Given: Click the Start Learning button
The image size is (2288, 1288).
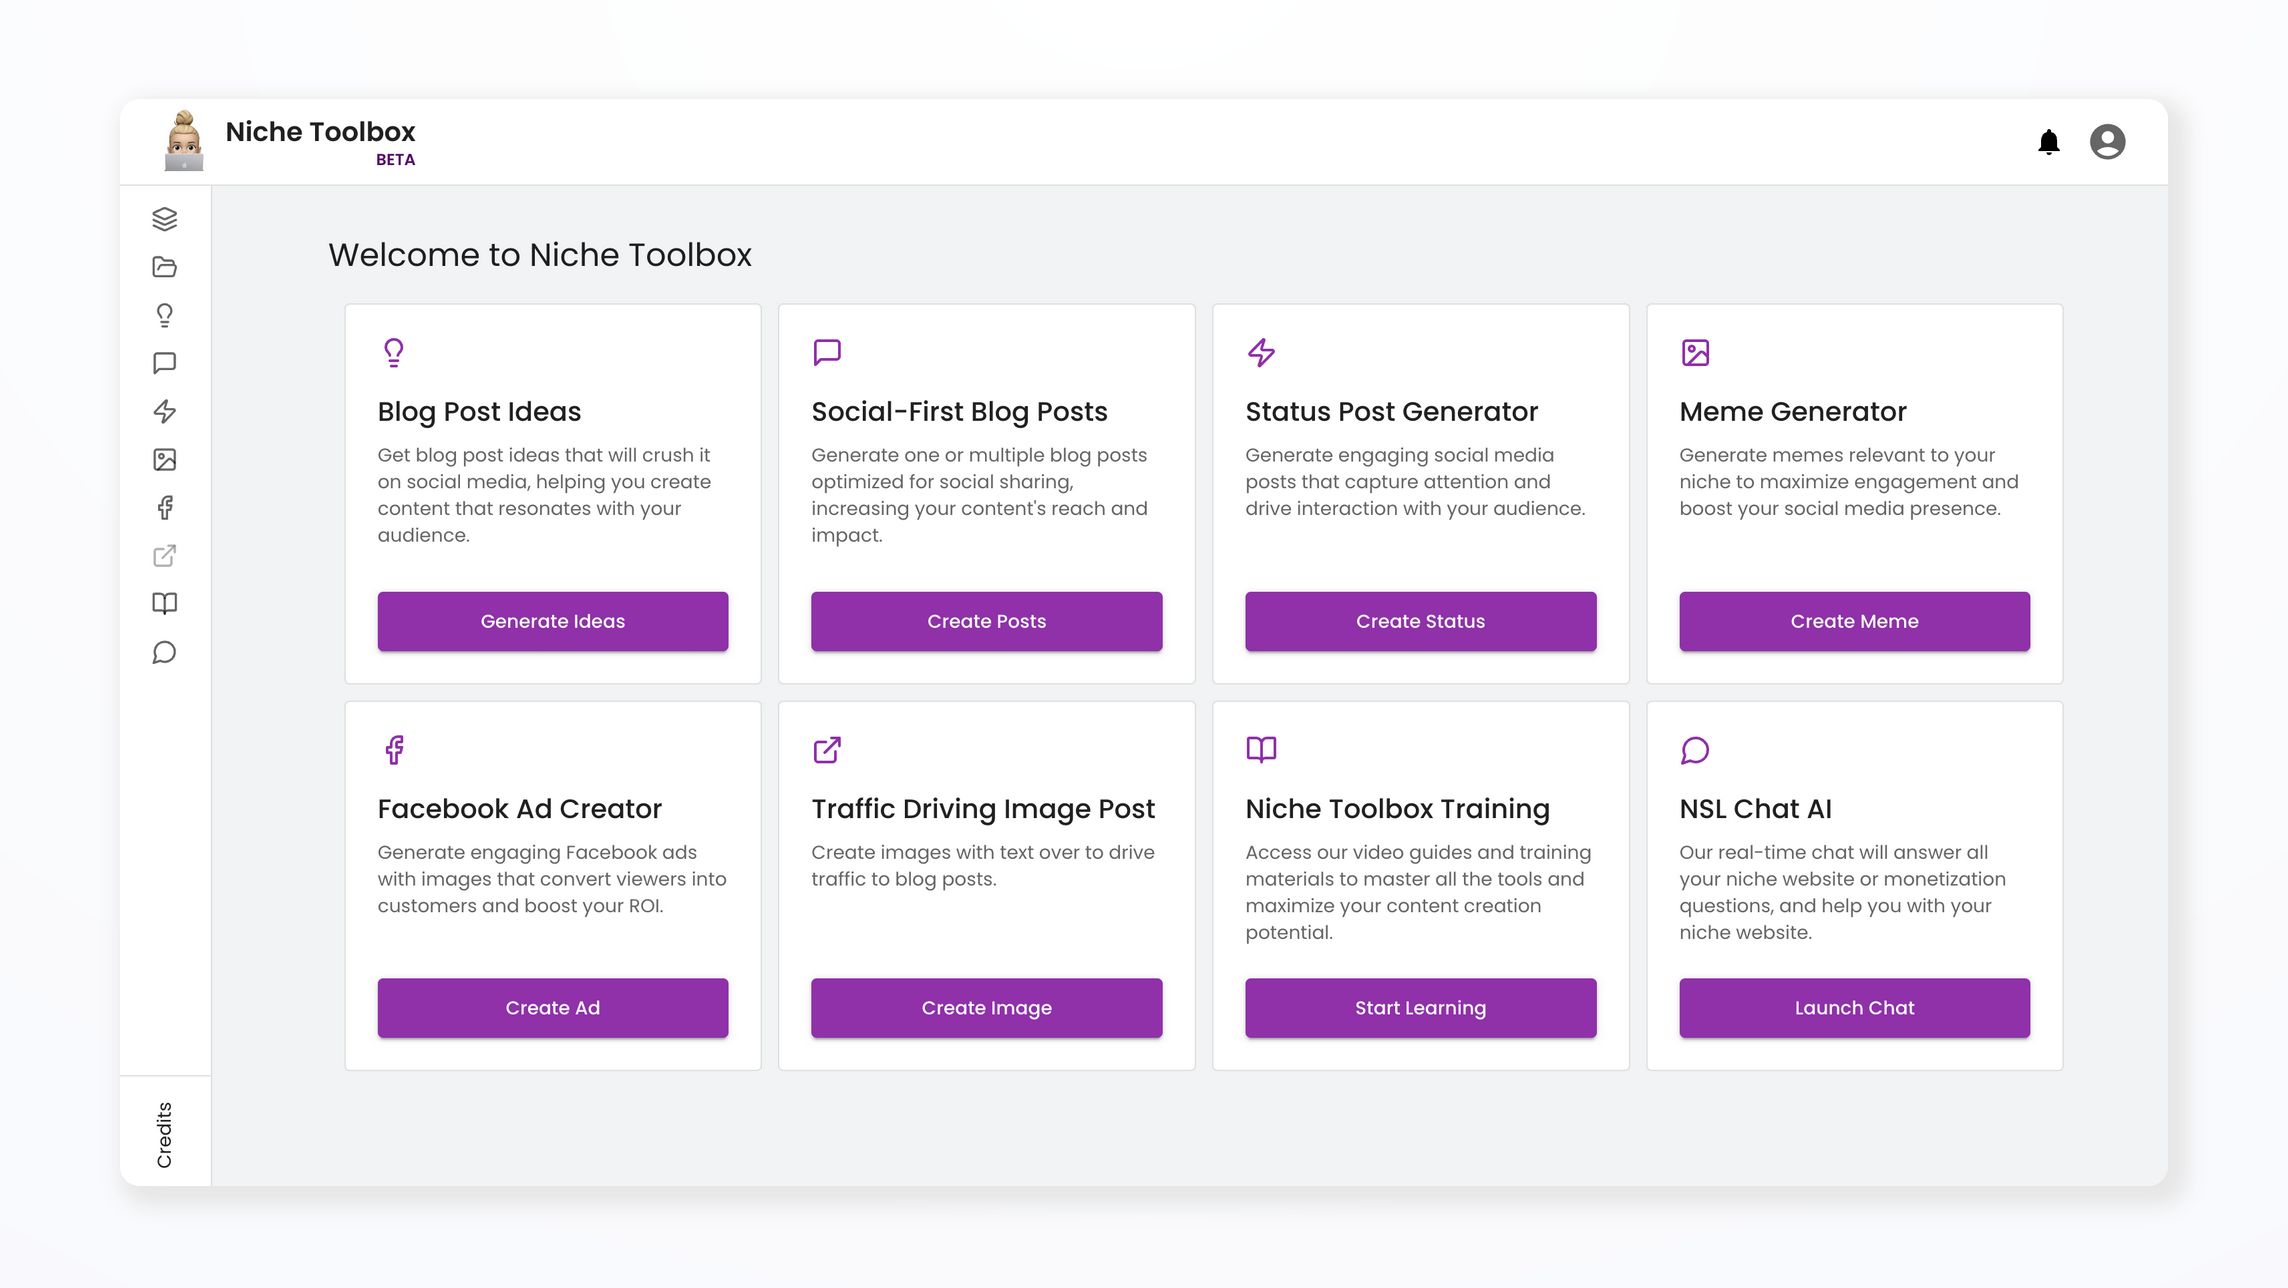Looking at the screenshot, I should (x=1420, y=1008).
